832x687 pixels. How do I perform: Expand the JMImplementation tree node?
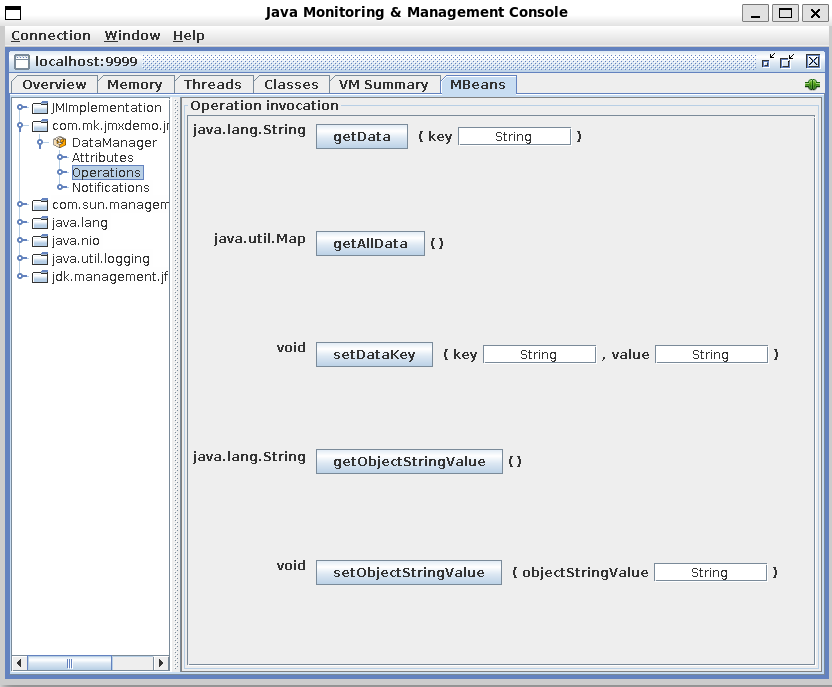[21, 108]
